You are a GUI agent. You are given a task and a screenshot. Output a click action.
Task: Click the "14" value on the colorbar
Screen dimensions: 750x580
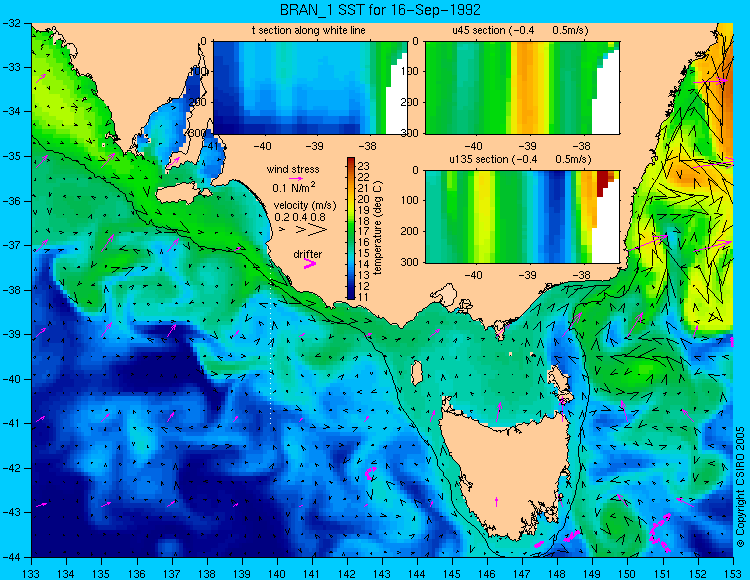(x=363, y=264)
